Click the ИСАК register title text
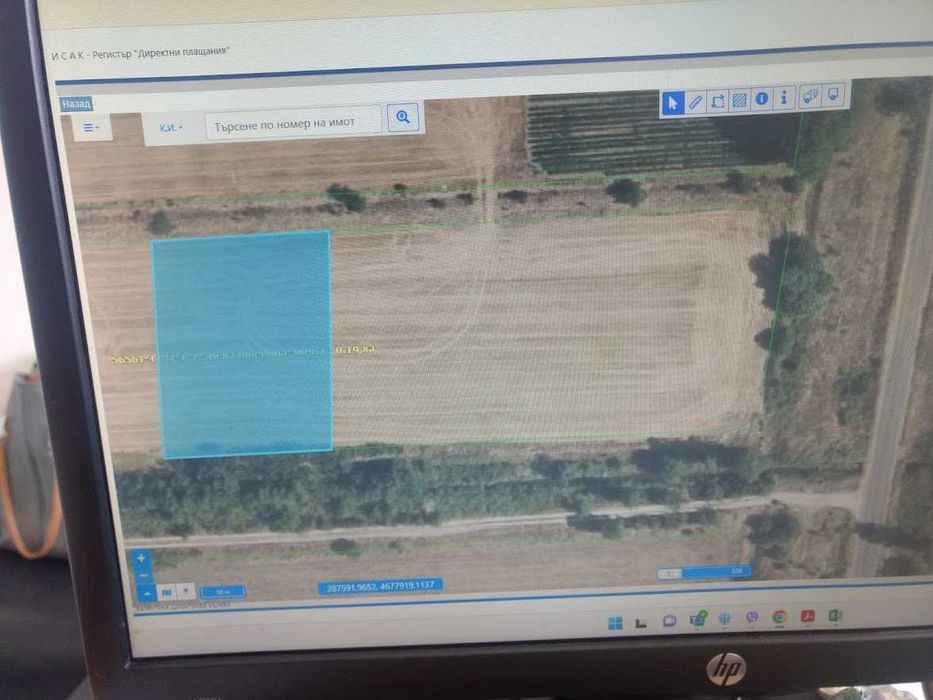933x700 pixels. (x=140, y=53)
